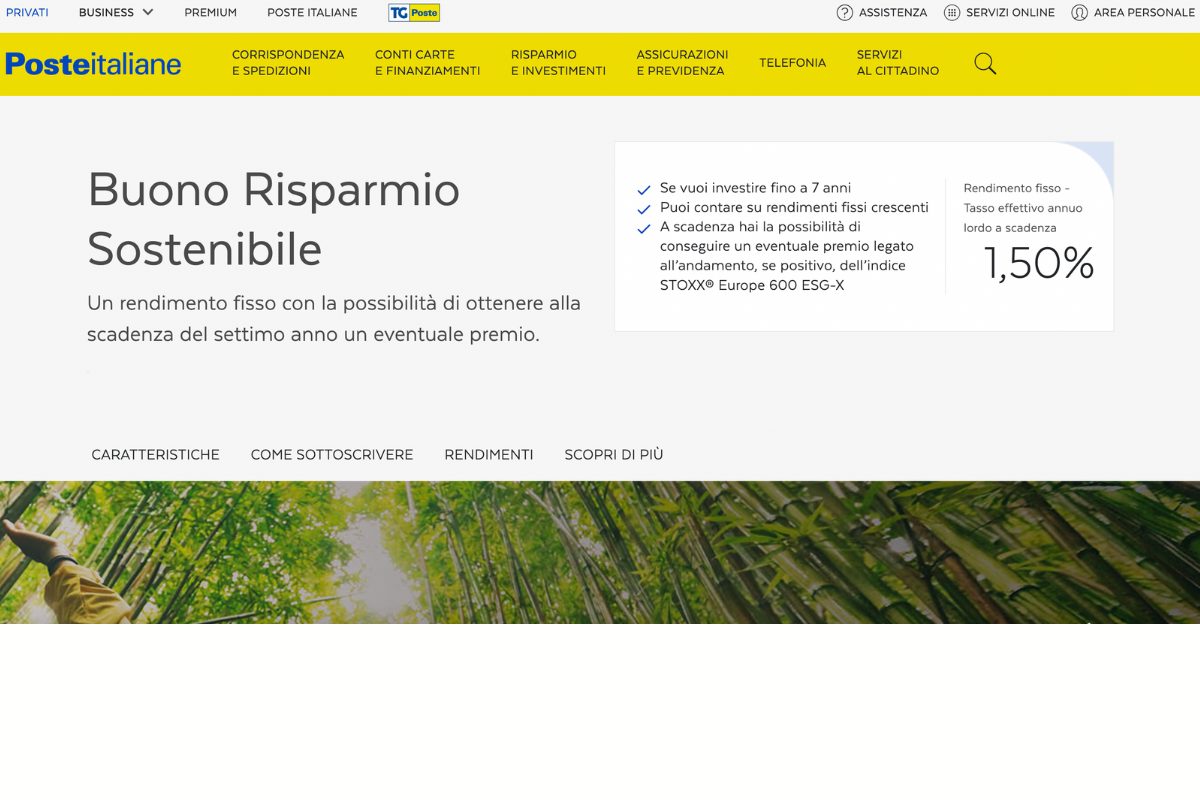Screen dimensions: 1200x800
Task: Click the bamboo forest banner image
Action: 600,552
